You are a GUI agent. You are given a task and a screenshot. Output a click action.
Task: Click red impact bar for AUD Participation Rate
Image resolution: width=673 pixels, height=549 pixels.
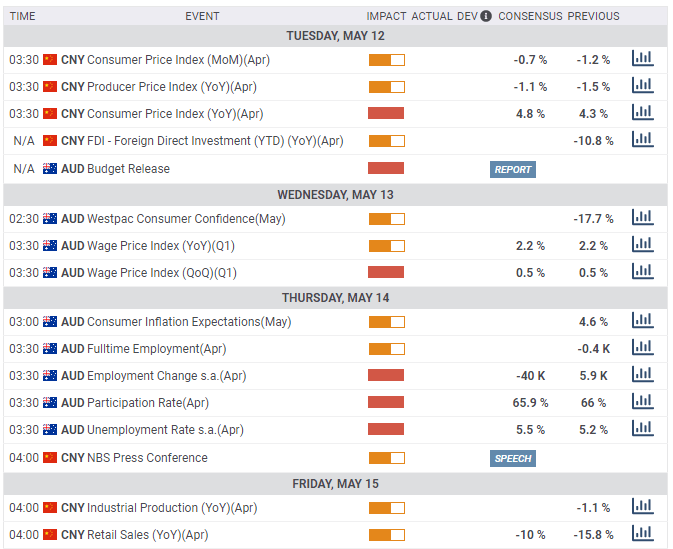386,402
